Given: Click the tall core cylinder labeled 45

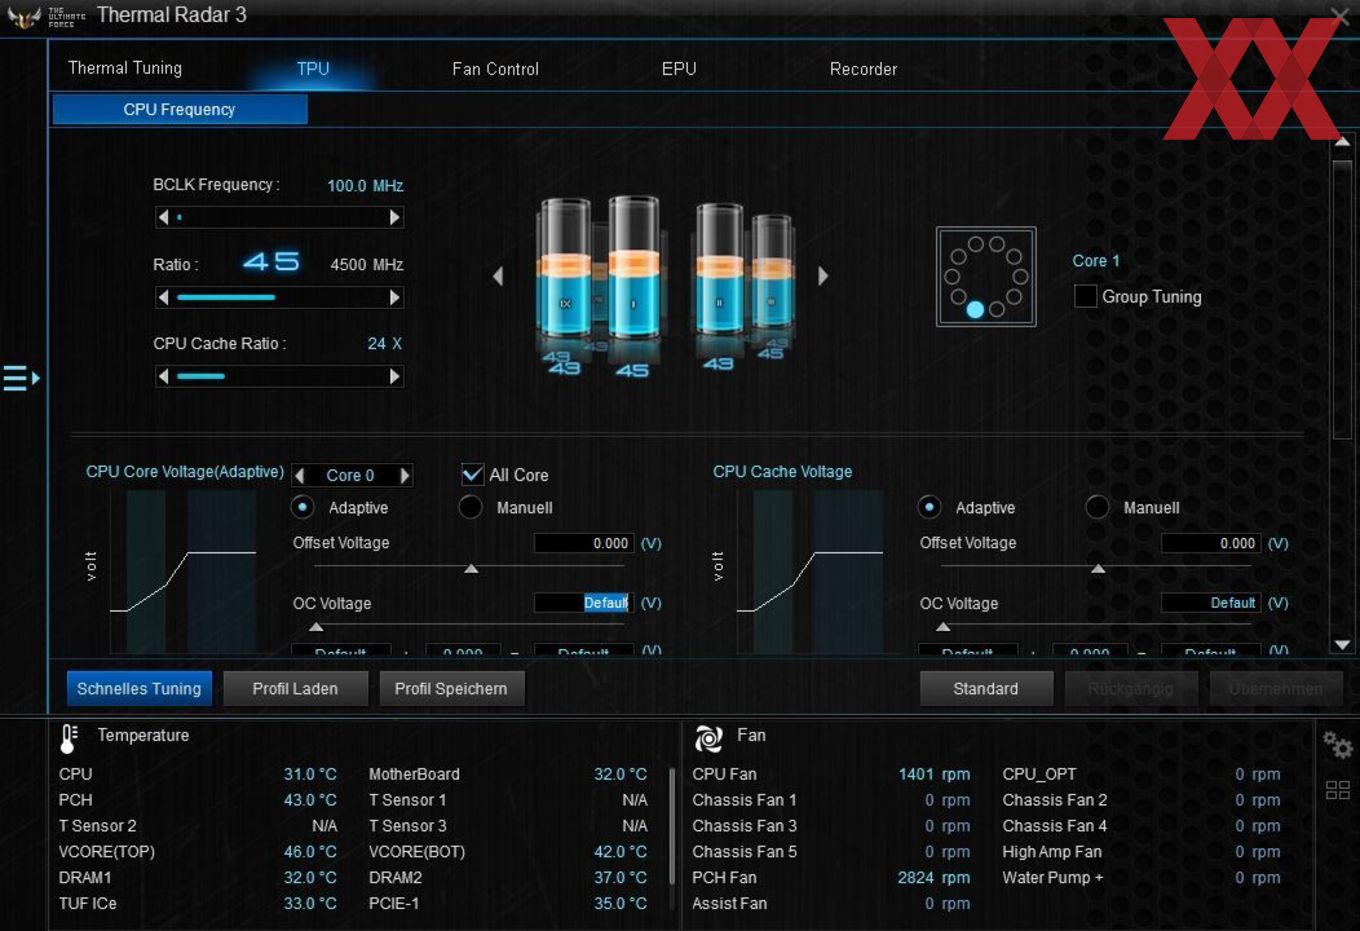Looking at the screenshot, I should coord(633,270).
